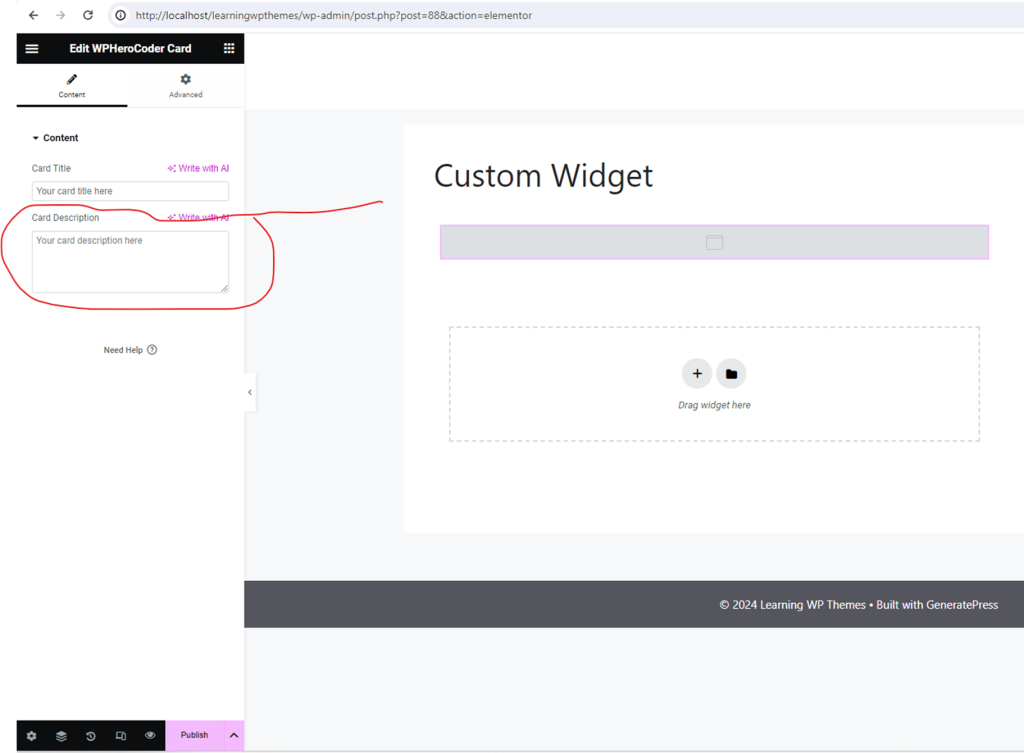Image resolution: width=1024 pixels, height=753 pixels.
Task: Preview changes with the eye icon
Action: [151, 735]
